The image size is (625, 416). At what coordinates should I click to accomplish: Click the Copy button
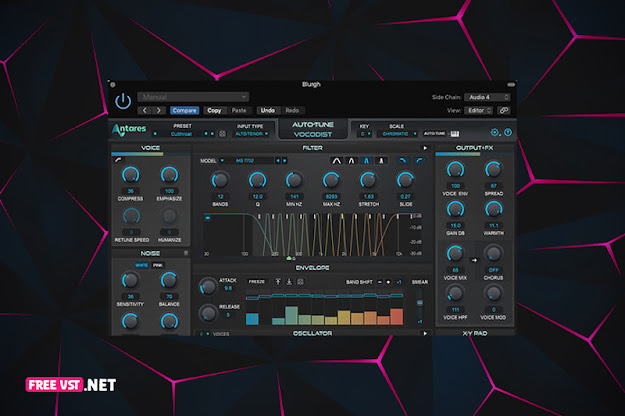[x=214, y=110]
